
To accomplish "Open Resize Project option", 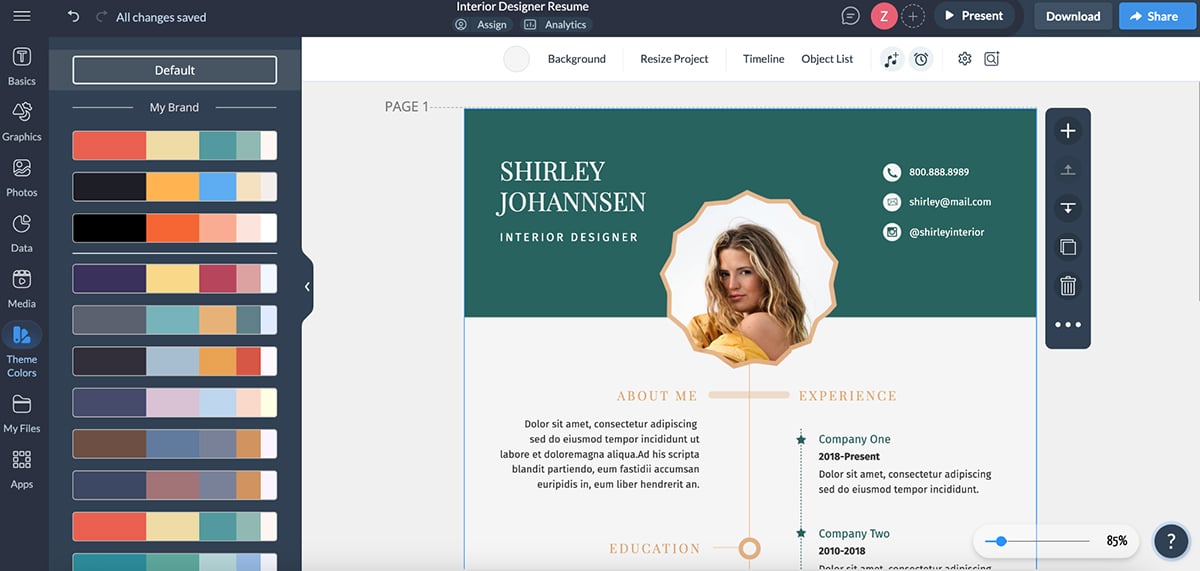I will click(674, 59).
